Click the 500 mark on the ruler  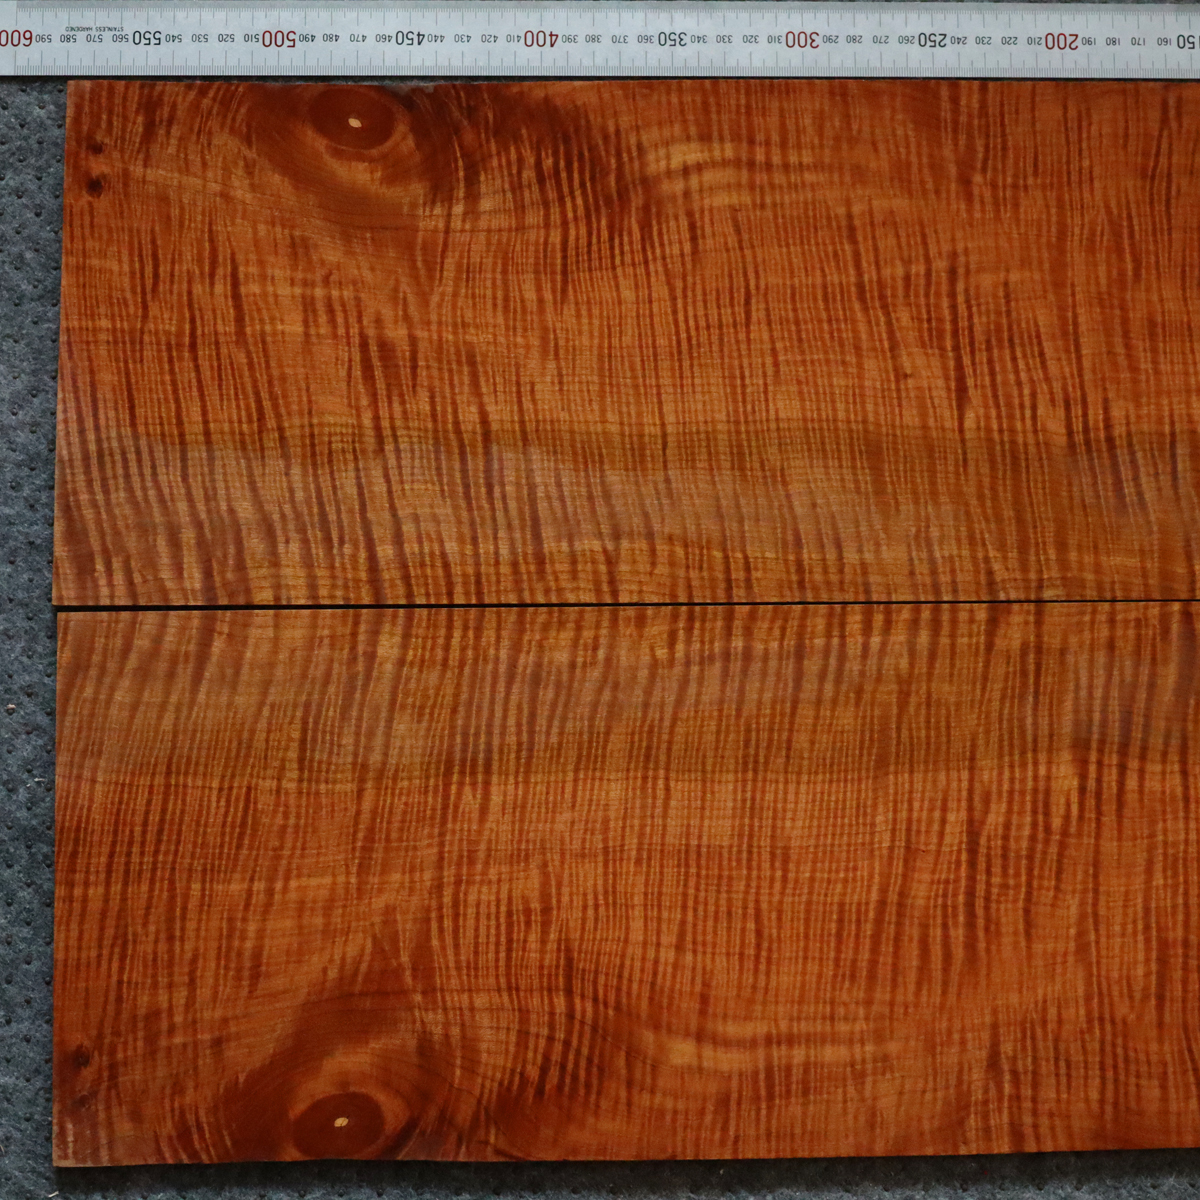278,38
